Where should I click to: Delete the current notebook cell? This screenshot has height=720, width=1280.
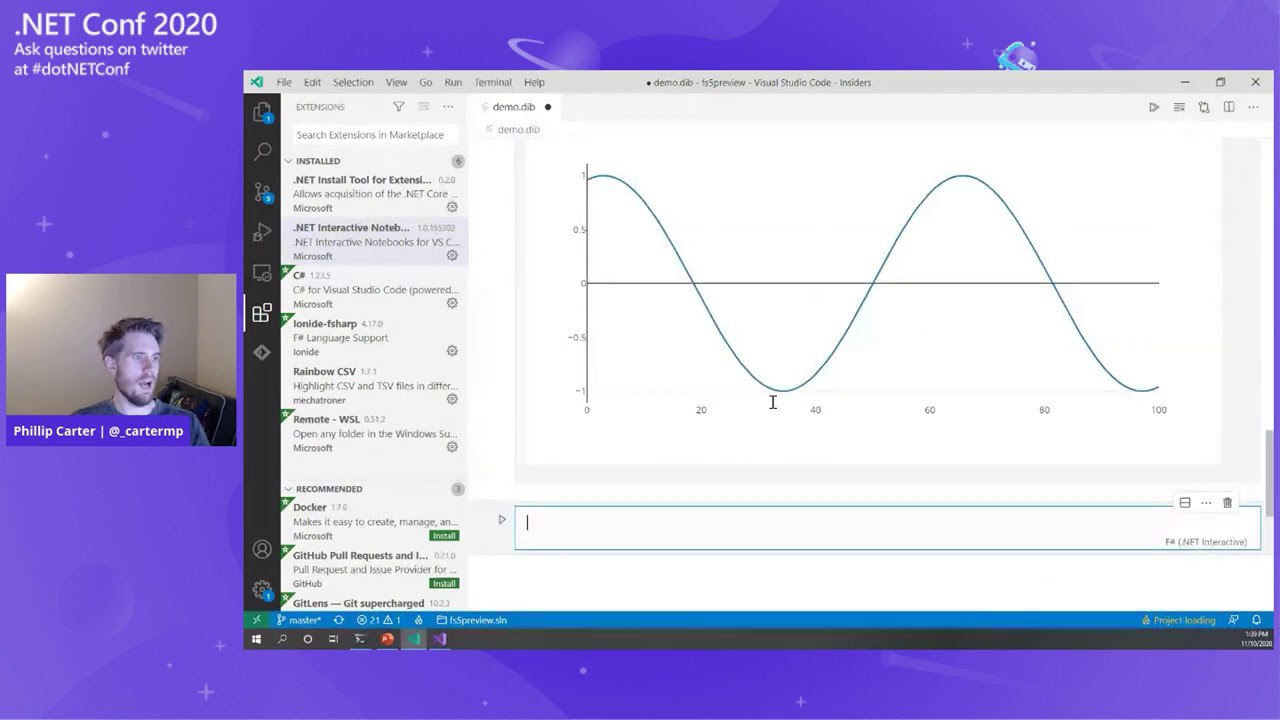pyautogui.click(x=1228, y=503)
